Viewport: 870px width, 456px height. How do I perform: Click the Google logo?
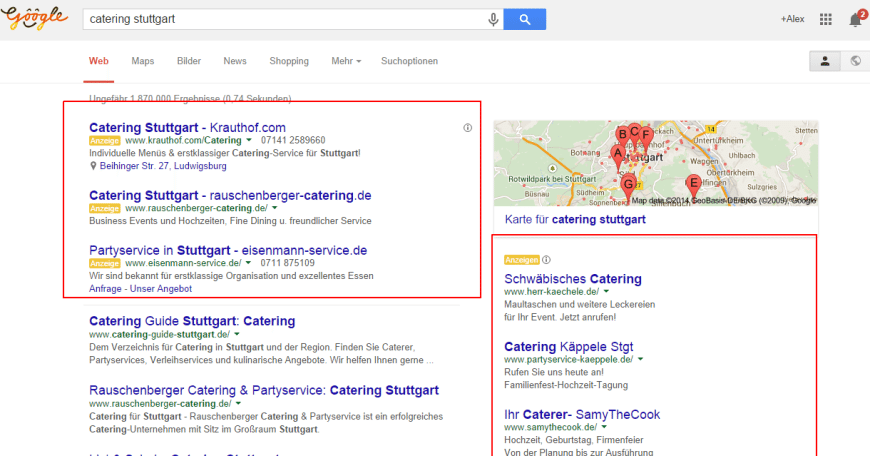pos(36,18)
